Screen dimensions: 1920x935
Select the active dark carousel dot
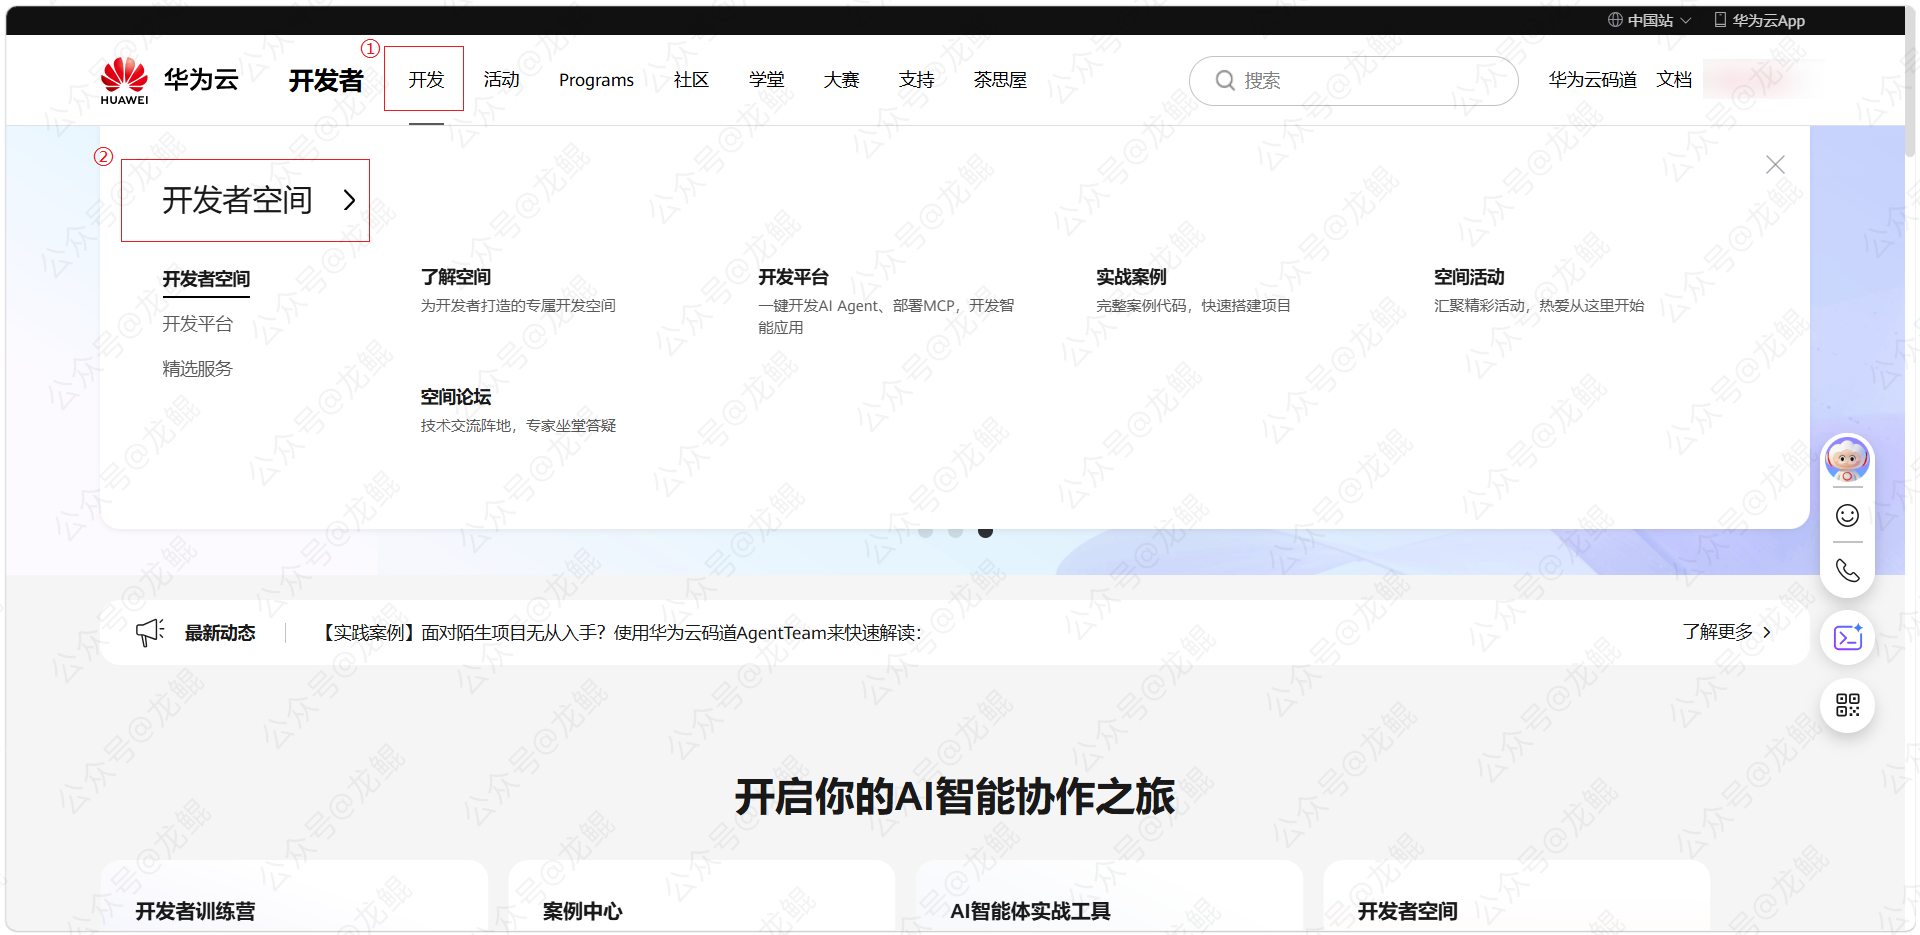(x=985, y=532)
